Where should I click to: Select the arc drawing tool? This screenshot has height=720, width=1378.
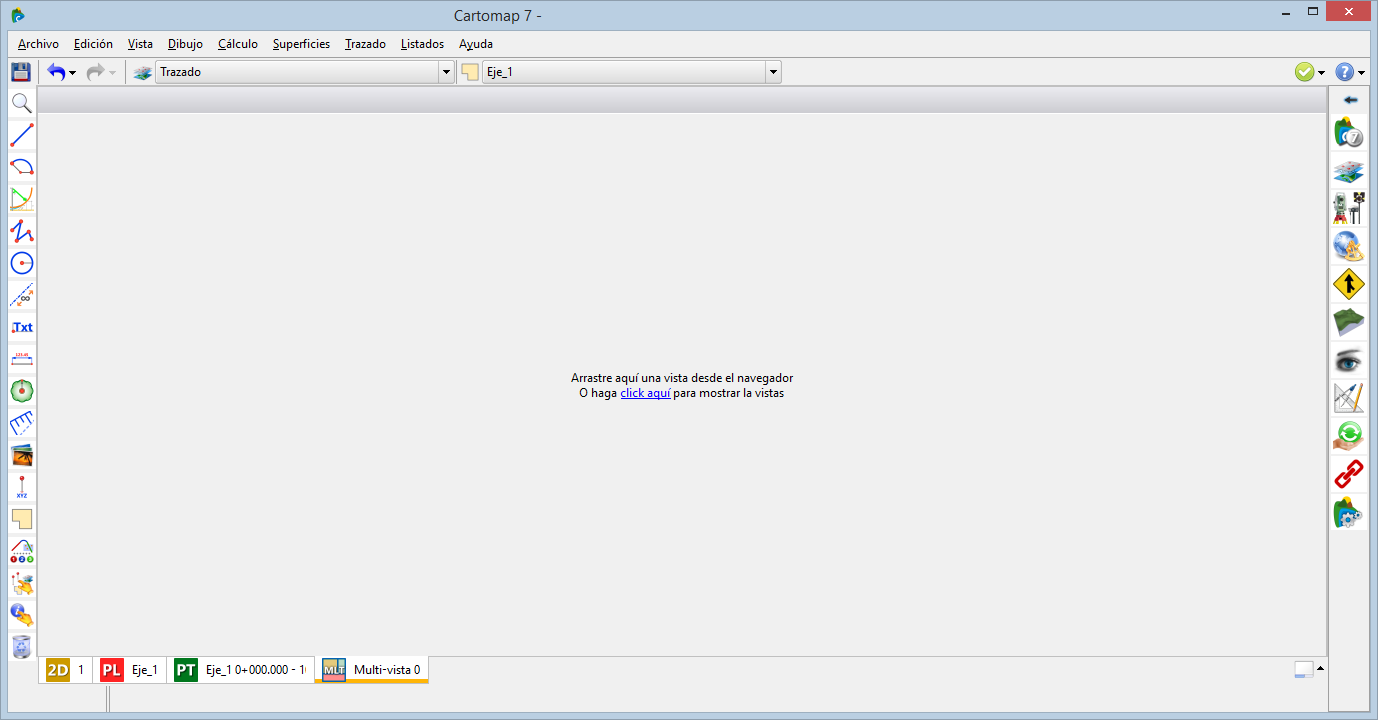(x=21, y=167)
